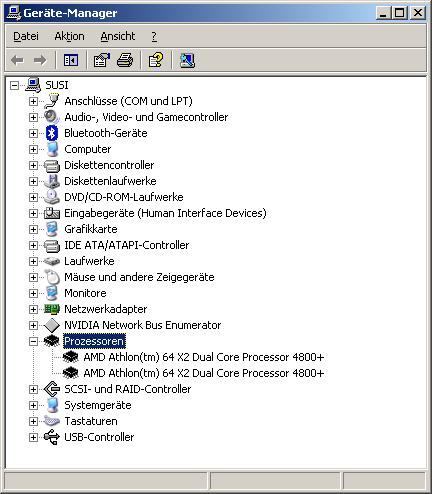The height and width of the screenshot is (494, 432).
Task: Select Eingabegeräte (Human Interface Devices)
Action: click(x=165, y=213)
